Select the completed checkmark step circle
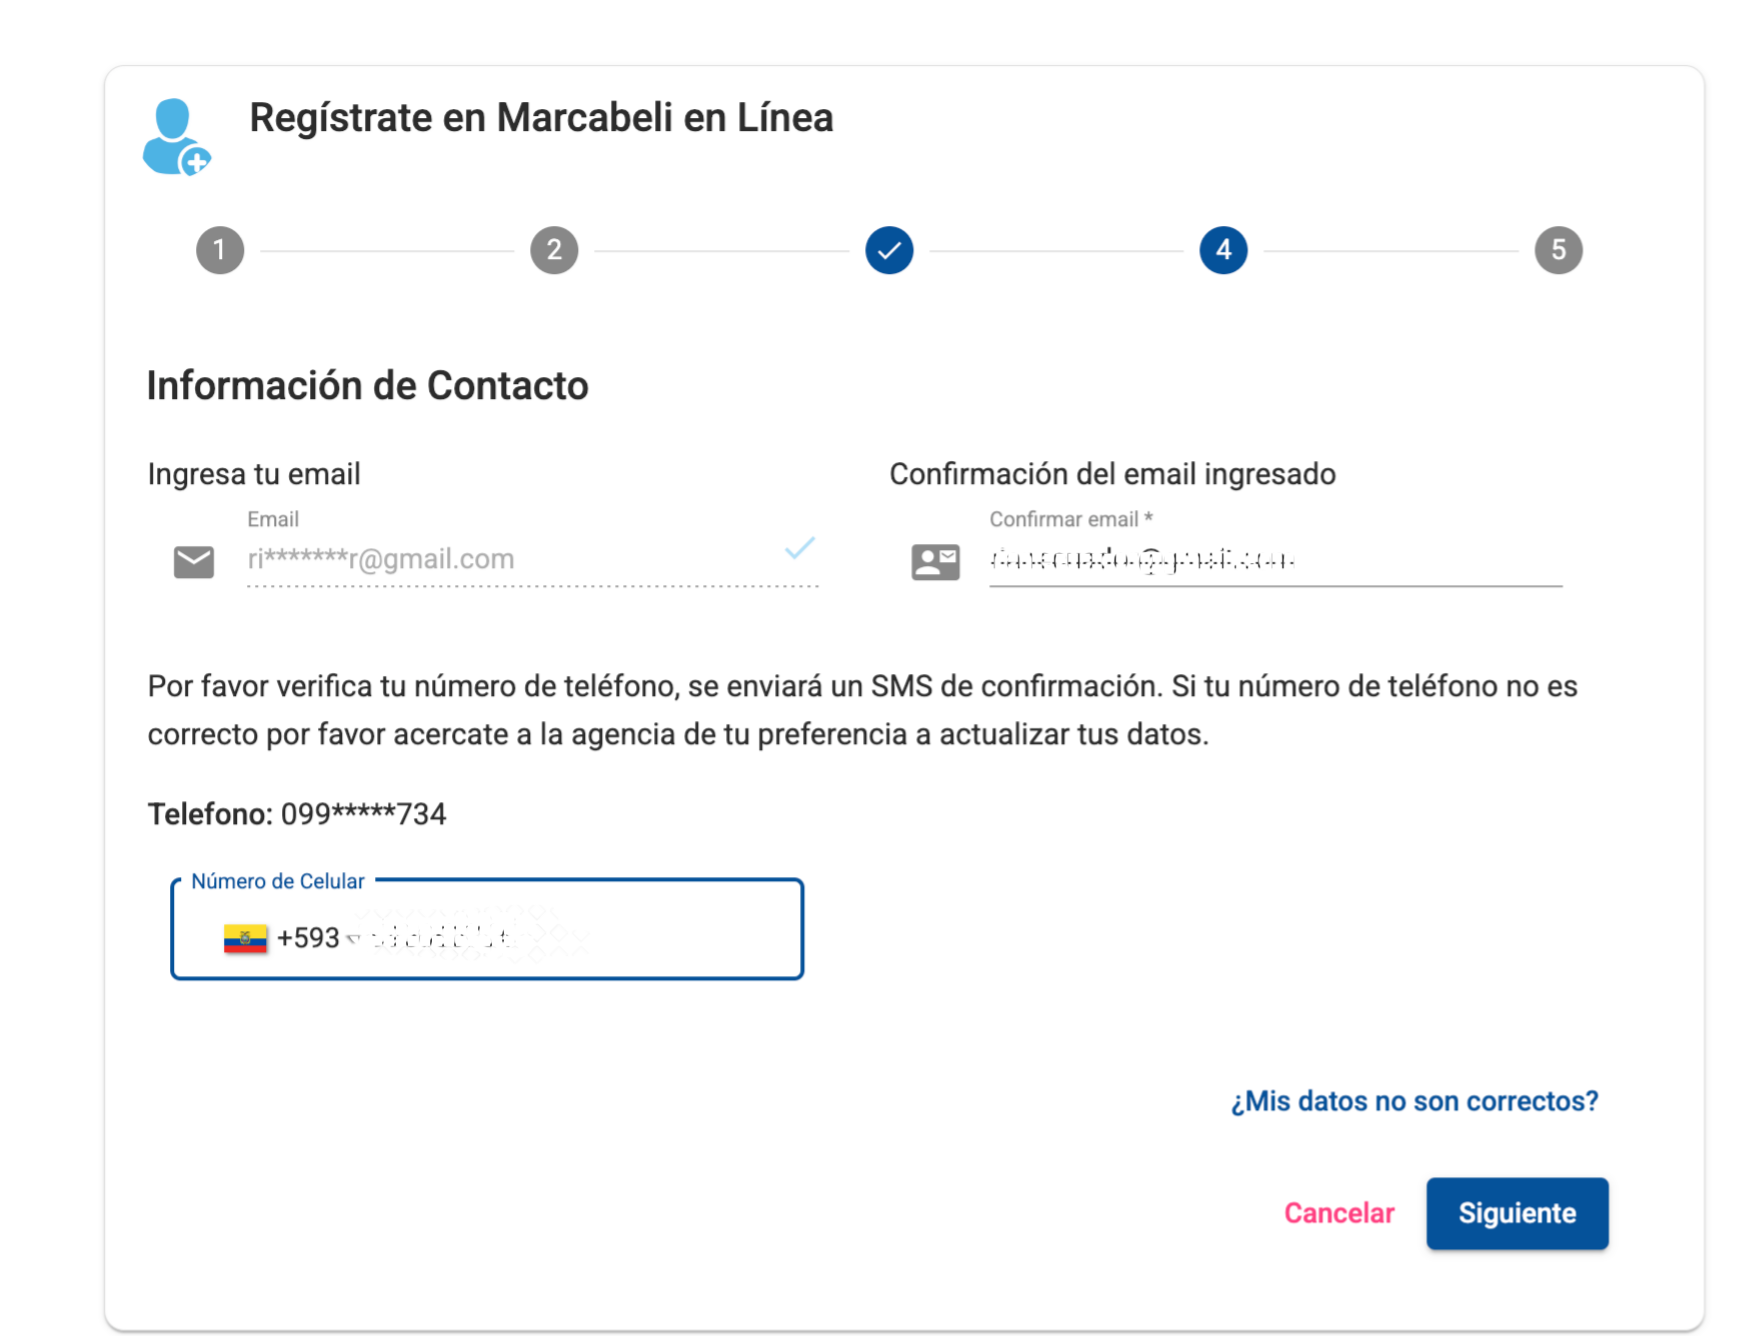 coord(889,250)
